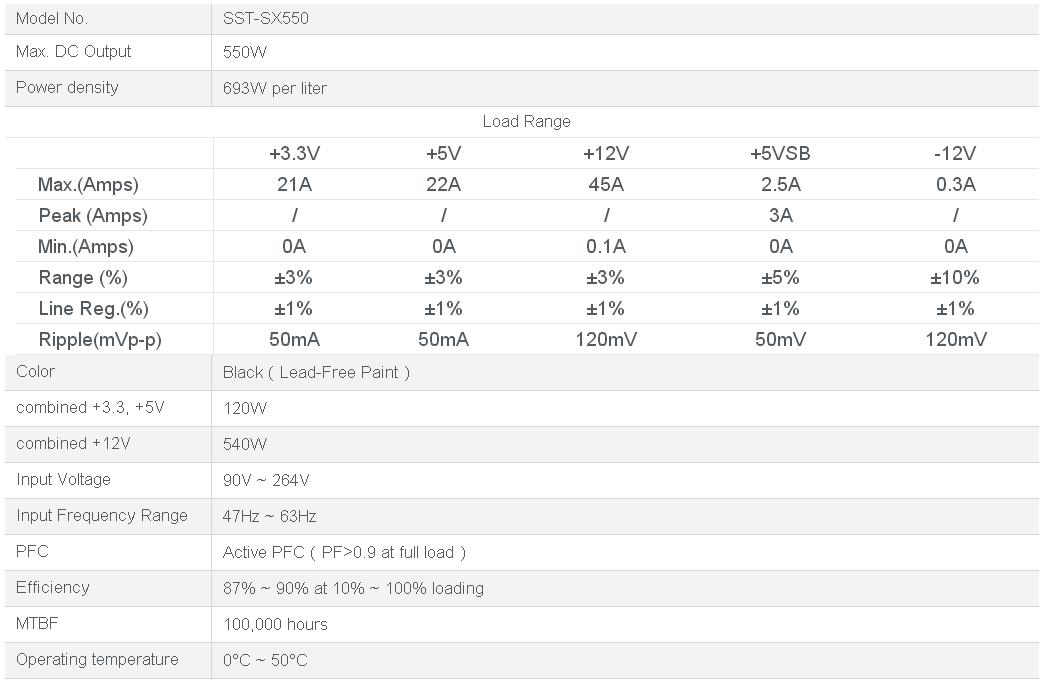This screenshot has width=1041, height=680.
Task: Select the Black (Lead-Free Paint) color value
Action: point(316,372)
